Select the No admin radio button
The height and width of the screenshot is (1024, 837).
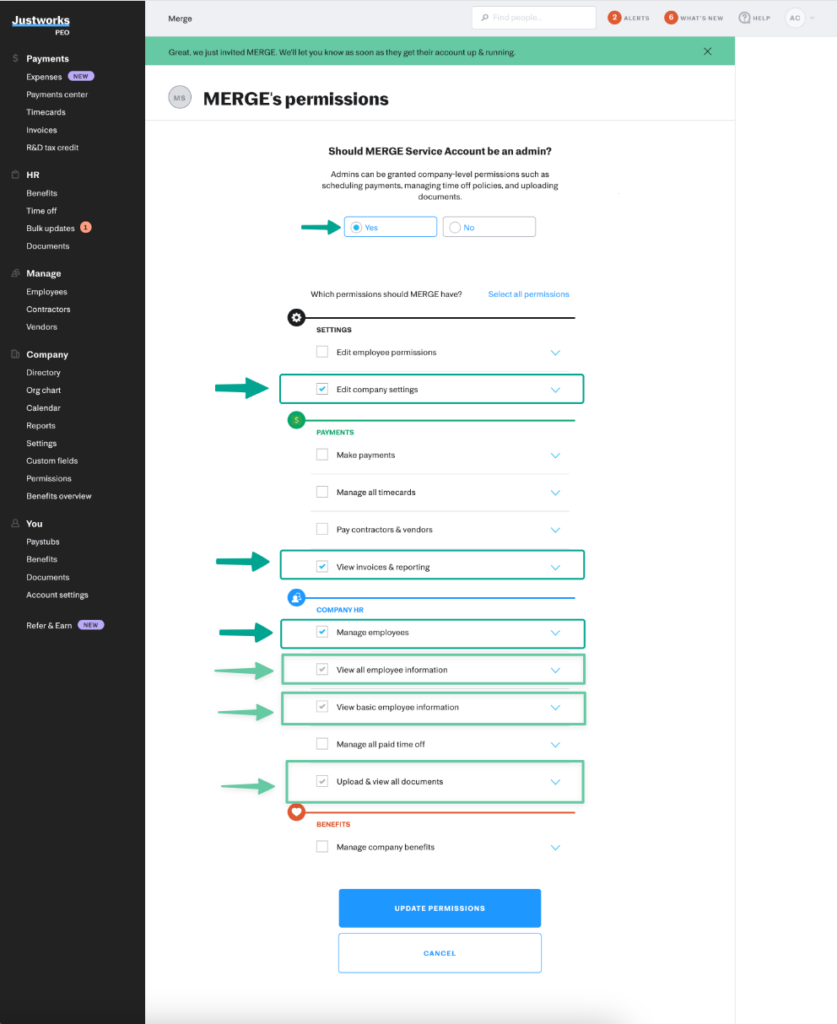point(454,227)
